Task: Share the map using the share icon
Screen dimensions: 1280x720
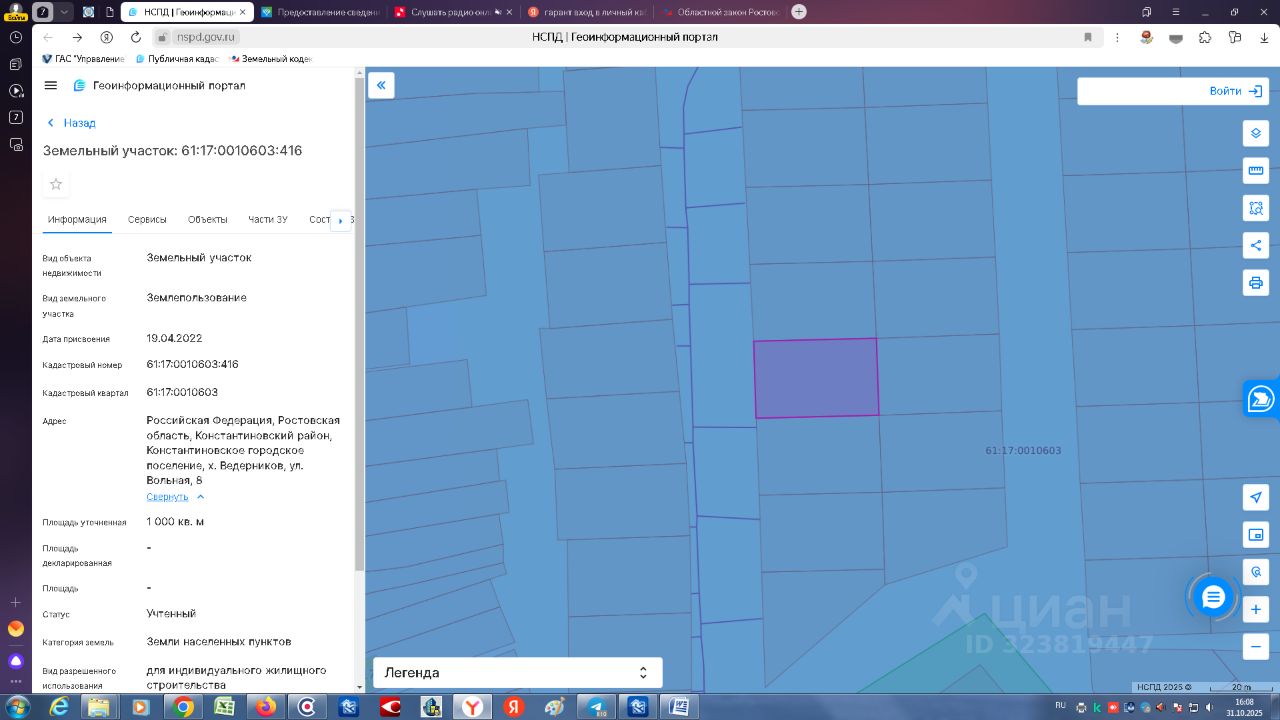Action: [1256, 245]
